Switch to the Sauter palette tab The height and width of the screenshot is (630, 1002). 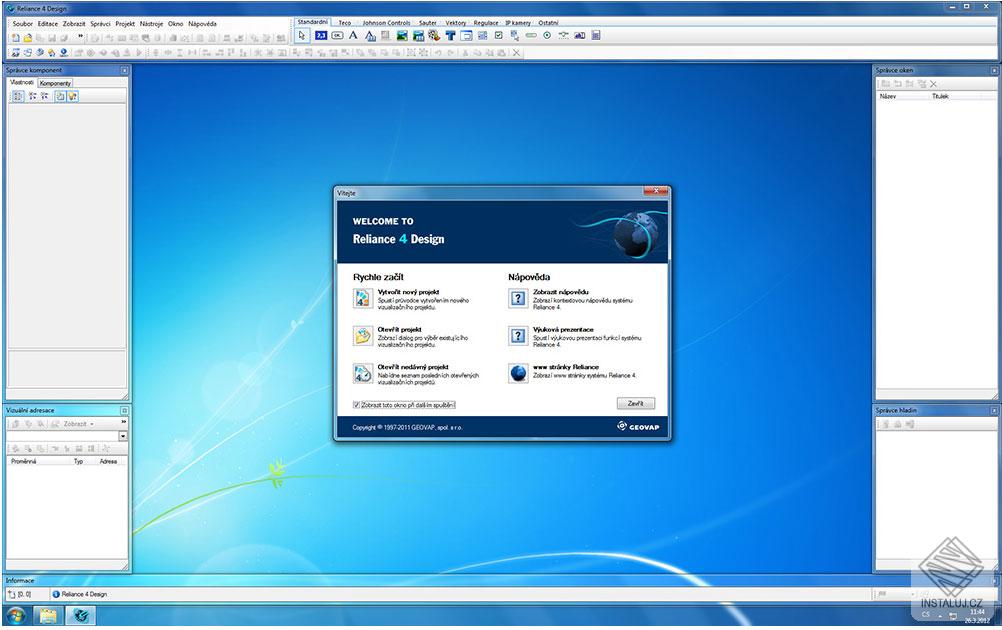point(428,22)
